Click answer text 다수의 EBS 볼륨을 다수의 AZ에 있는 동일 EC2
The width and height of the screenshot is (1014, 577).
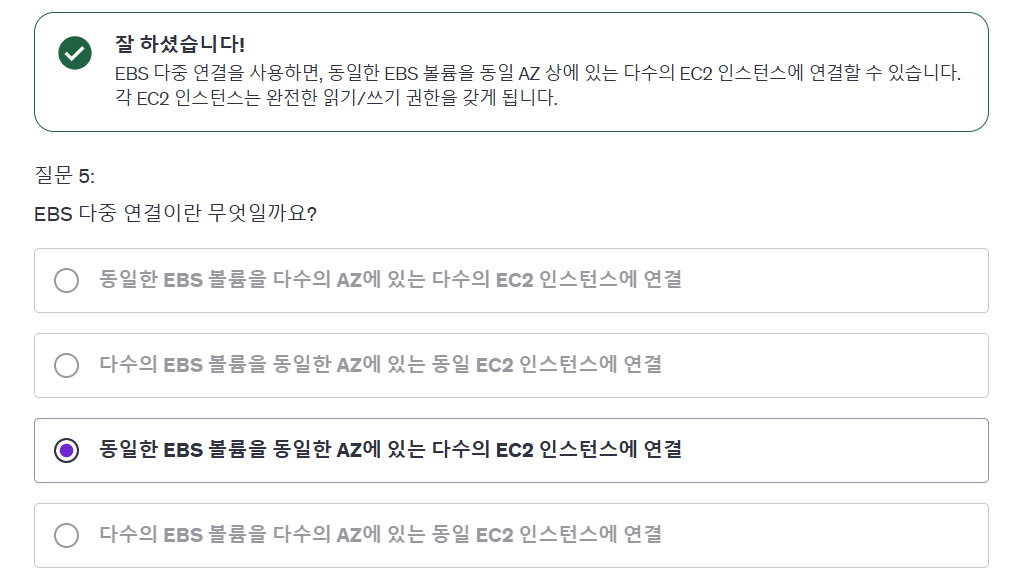pos(380,534)
